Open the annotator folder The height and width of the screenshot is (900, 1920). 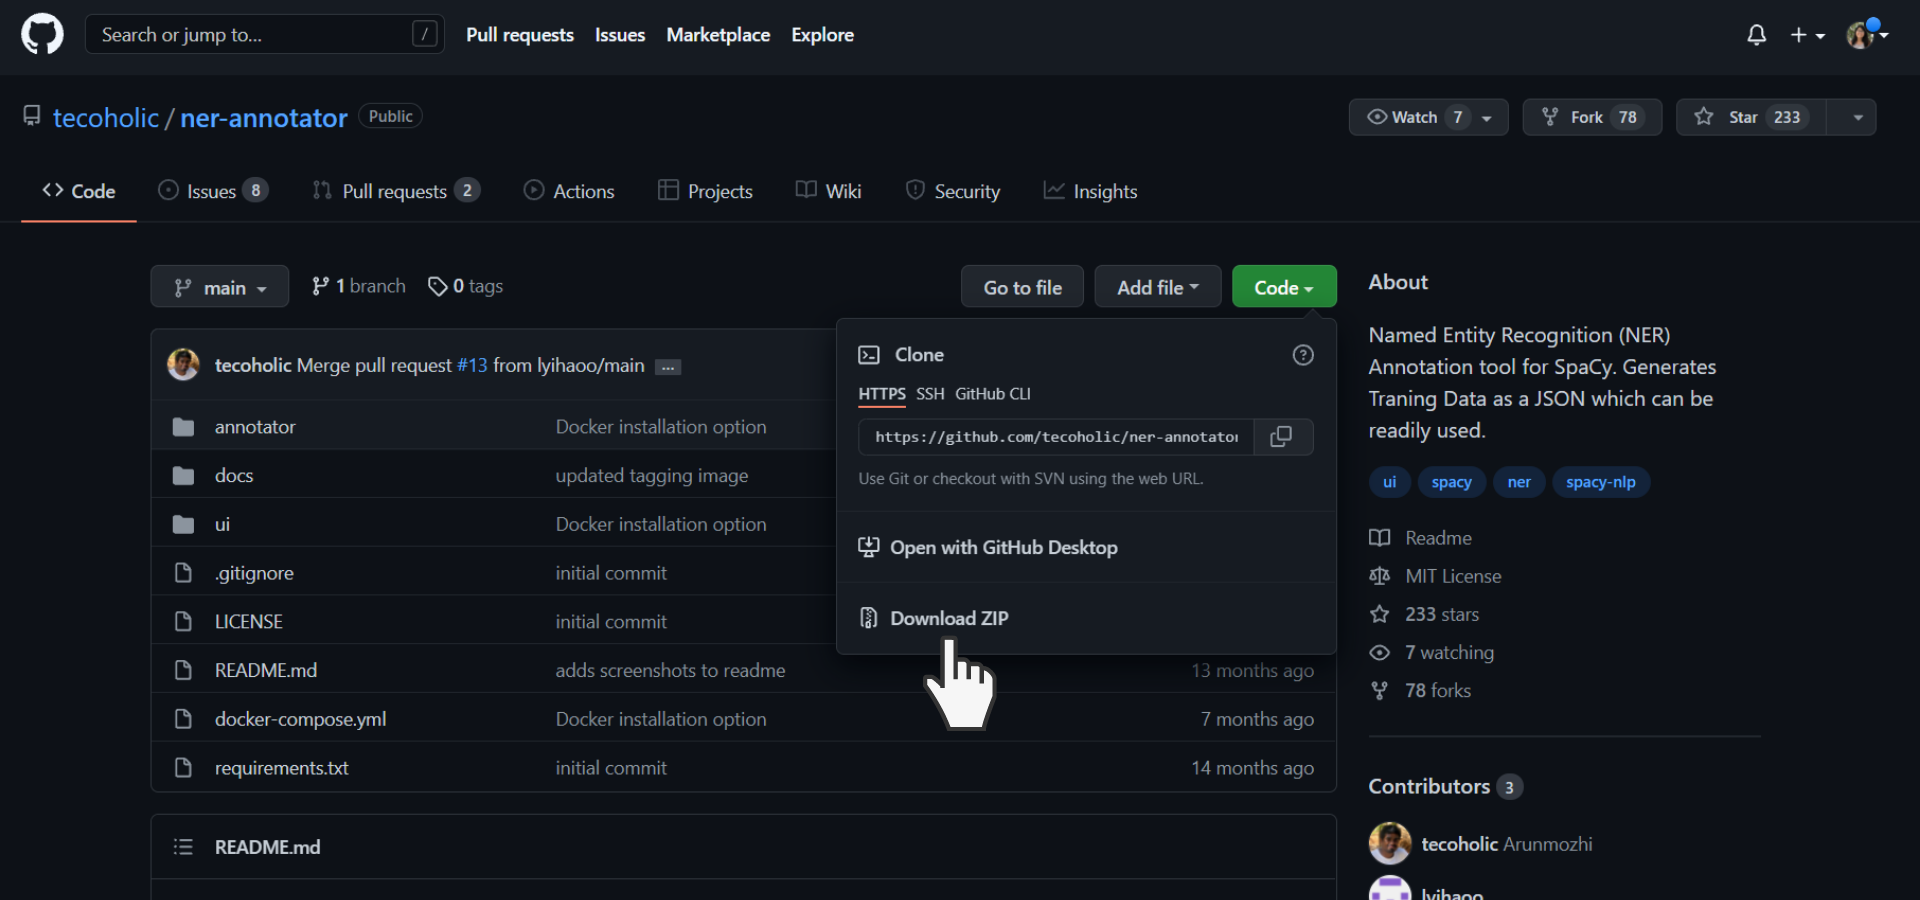pyautogui.click(x=255, y=427)
